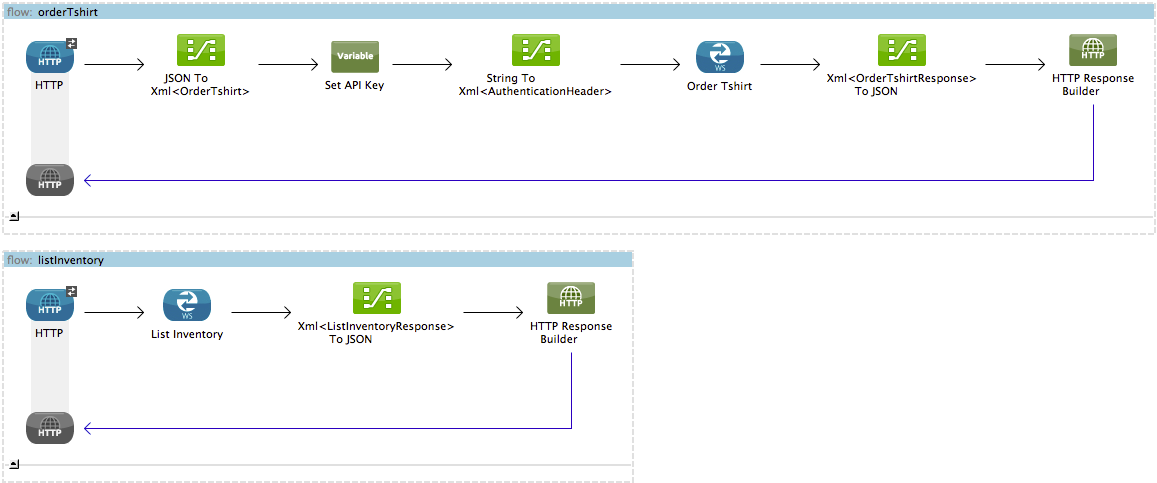Click HTTP Response Builder in listInventory flow
This screenshot has height=483, width=1157.
pyautogui.click(x=571, y=298)
